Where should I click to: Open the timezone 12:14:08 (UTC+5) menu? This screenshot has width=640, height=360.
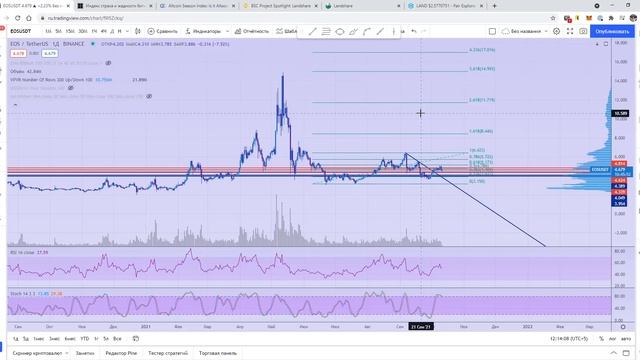click(x=569, y=338)
